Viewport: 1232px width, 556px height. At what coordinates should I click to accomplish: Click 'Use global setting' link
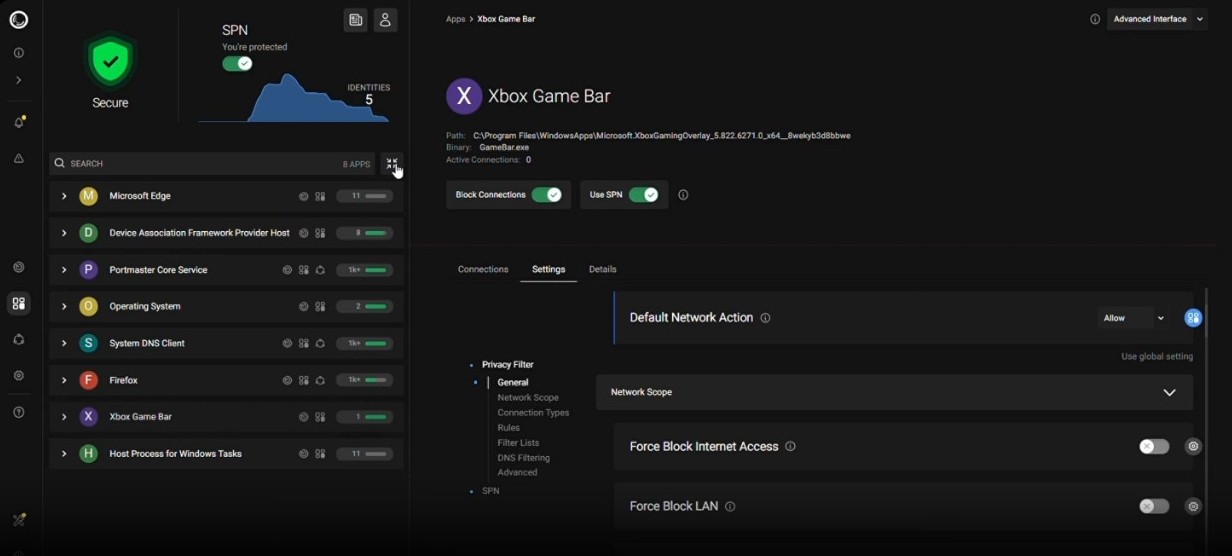[x=1157, y=356]
